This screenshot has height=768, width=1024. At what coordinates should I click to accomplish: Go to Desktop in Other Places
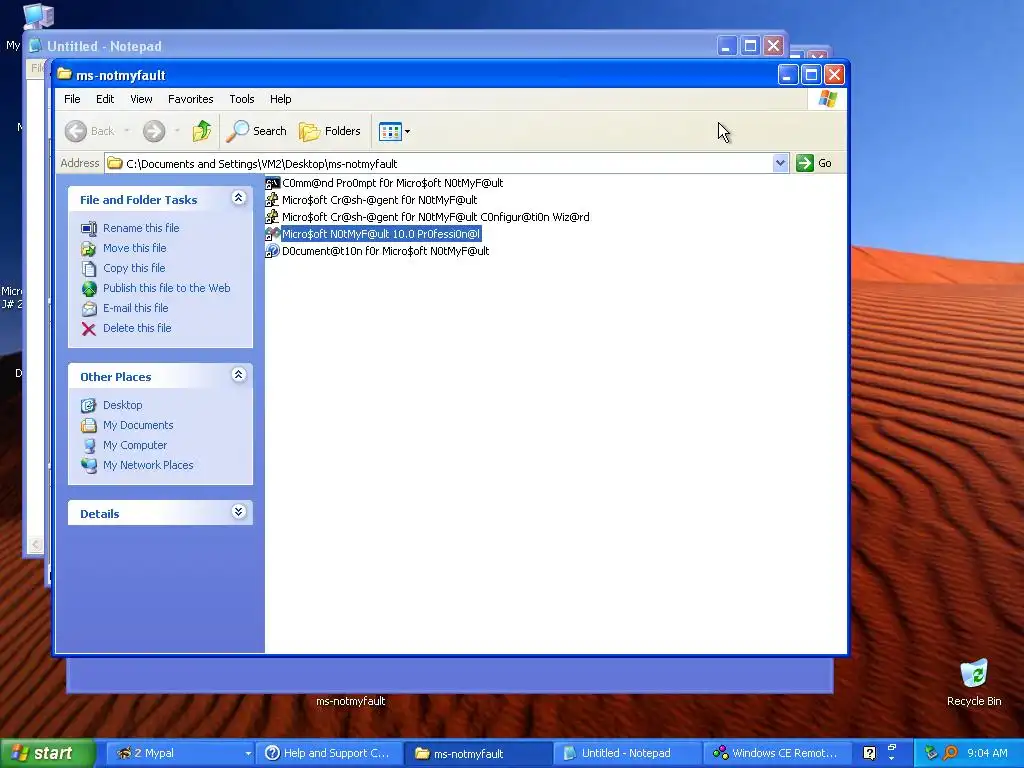(122, 405)
